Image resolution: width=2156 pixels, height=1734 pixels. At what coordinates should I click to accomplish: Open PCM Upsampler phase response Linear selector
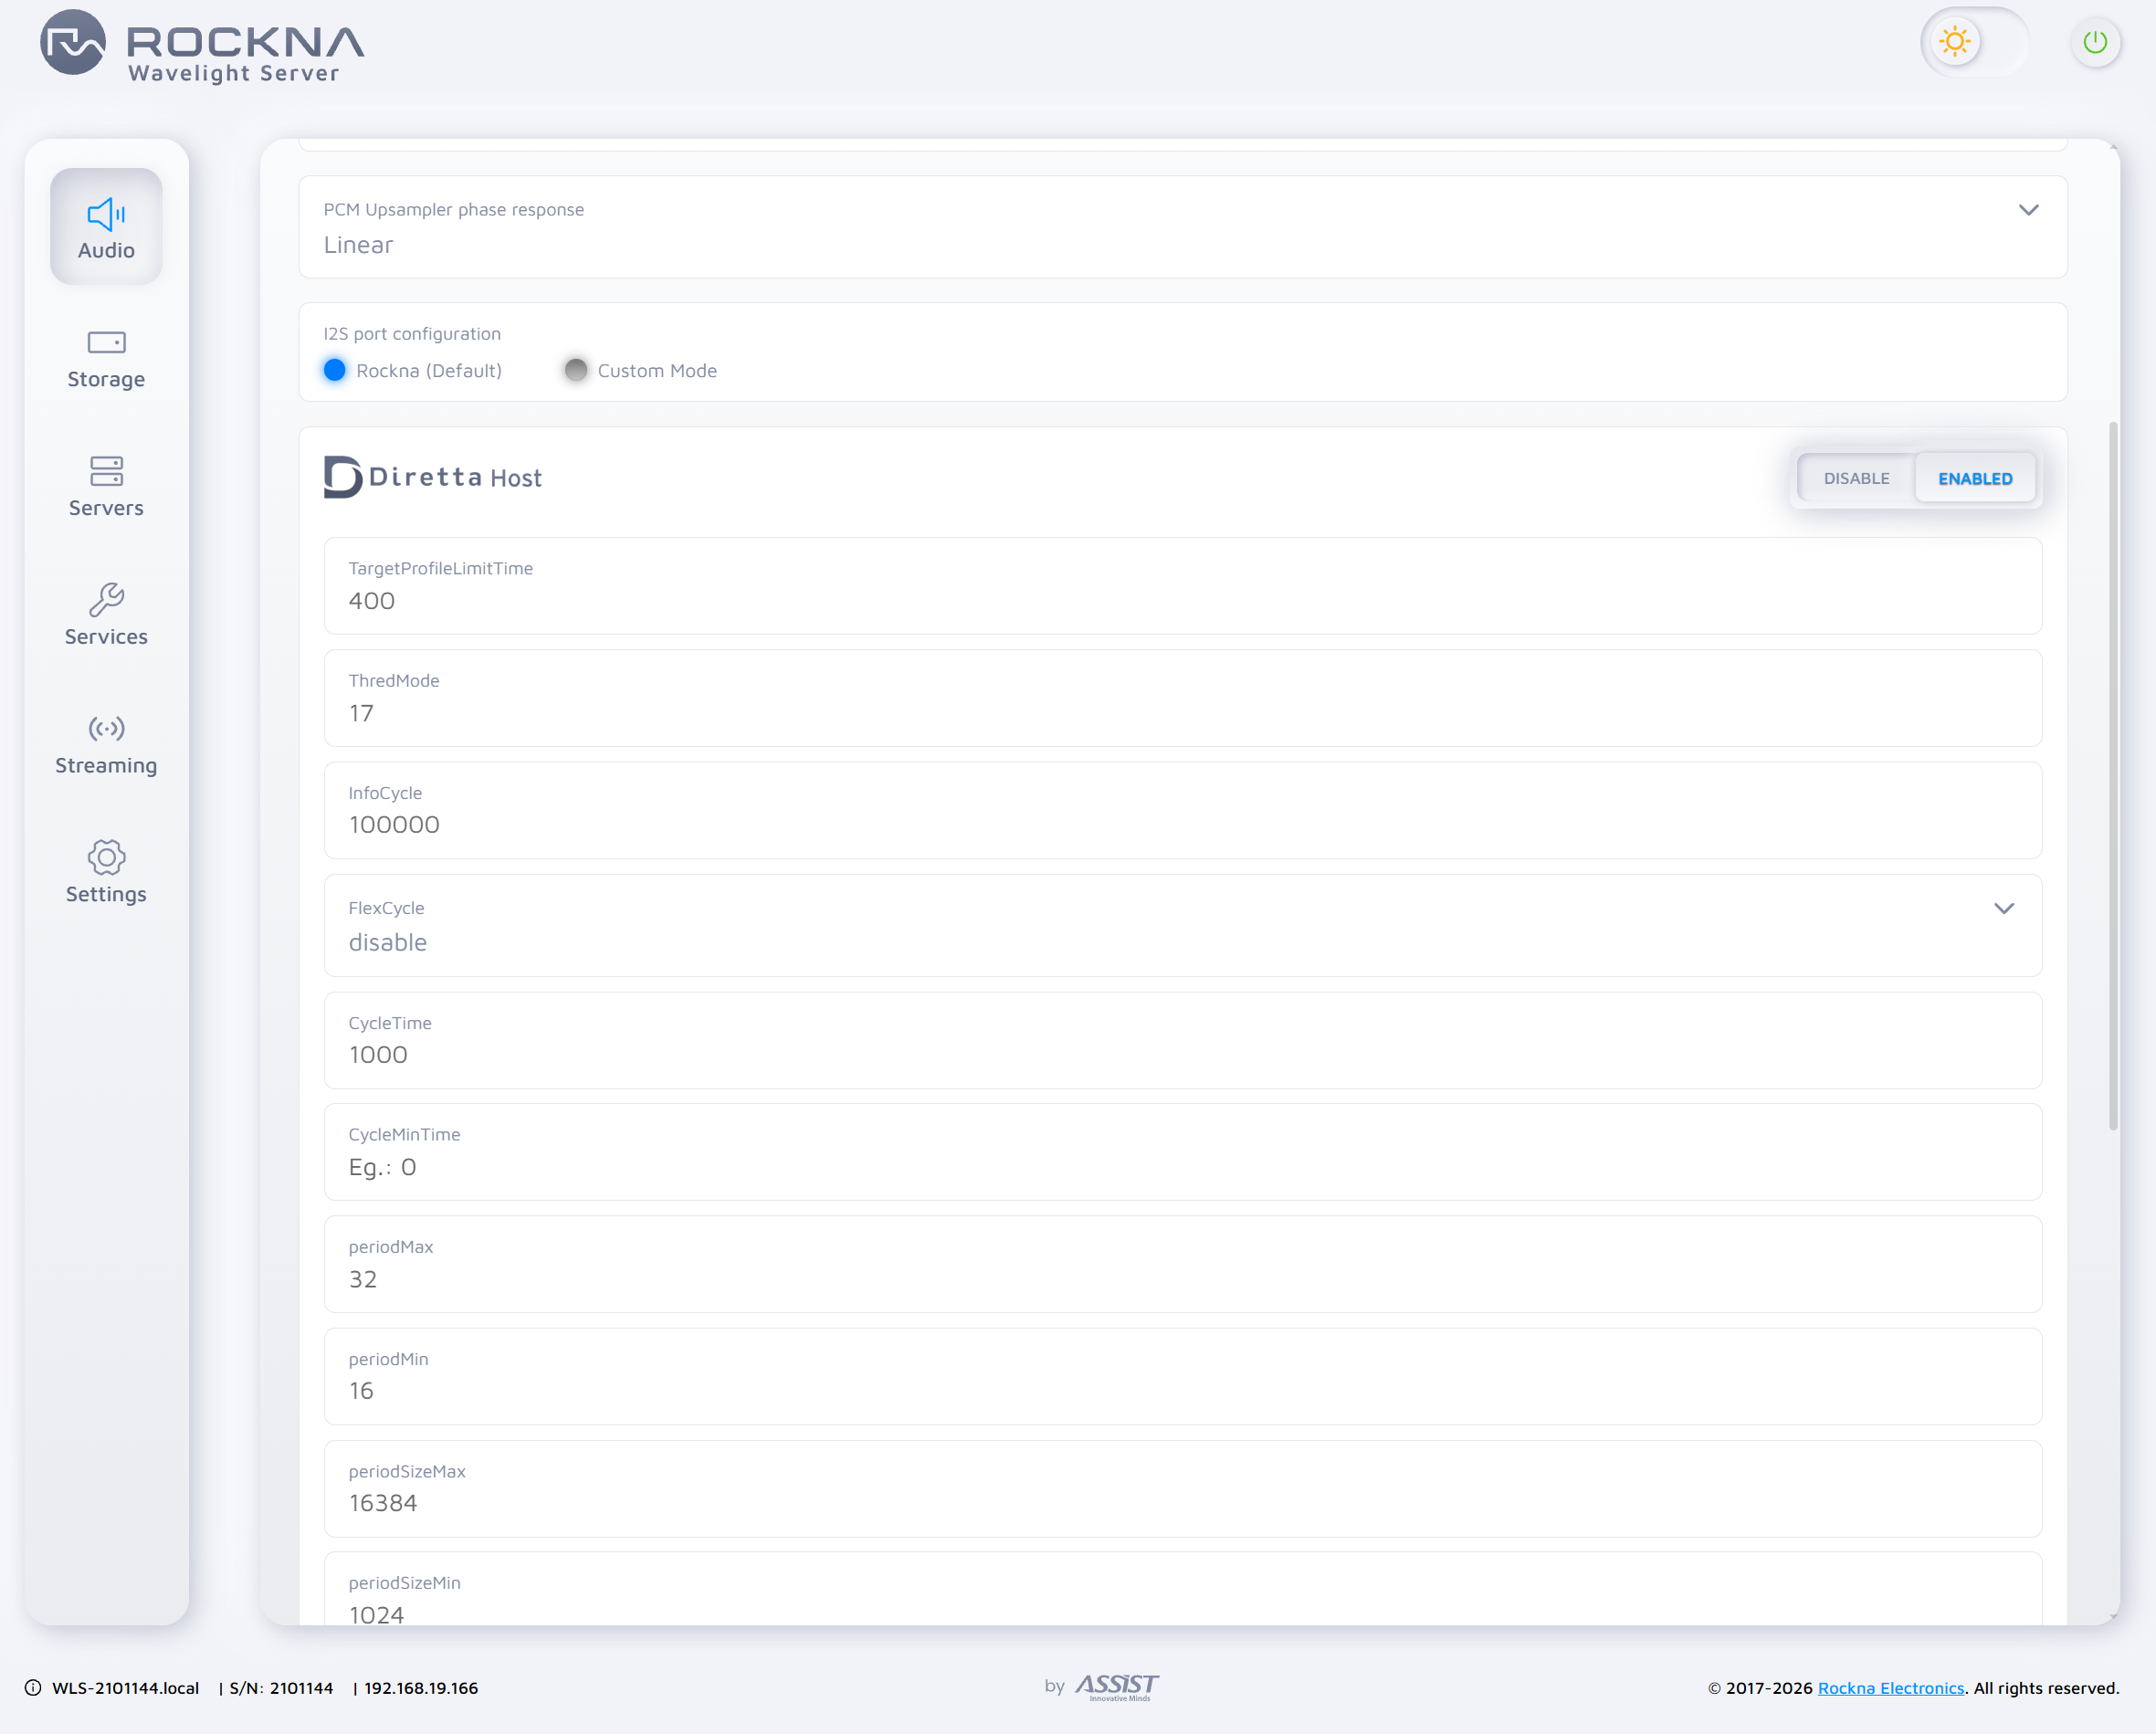coord(1183,227)
